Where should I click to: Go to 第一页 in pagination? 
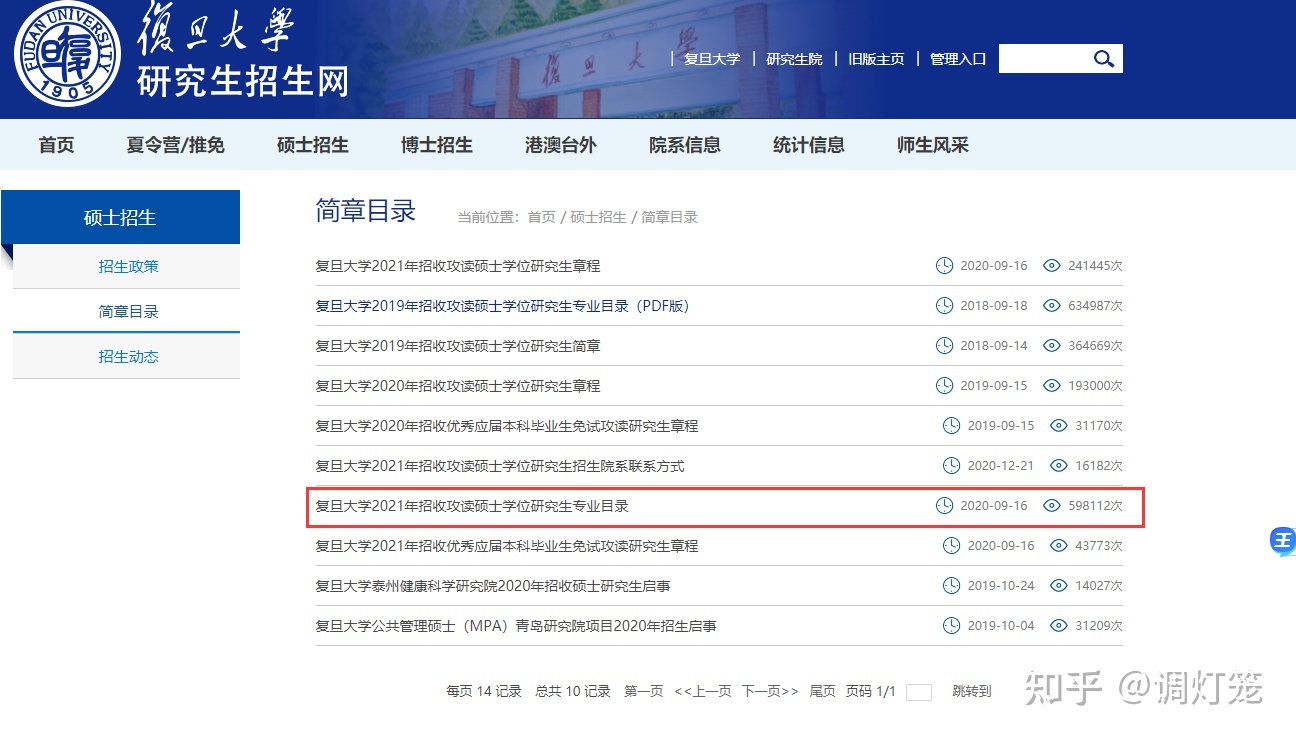pyautogui.click(x=643, y=691)
